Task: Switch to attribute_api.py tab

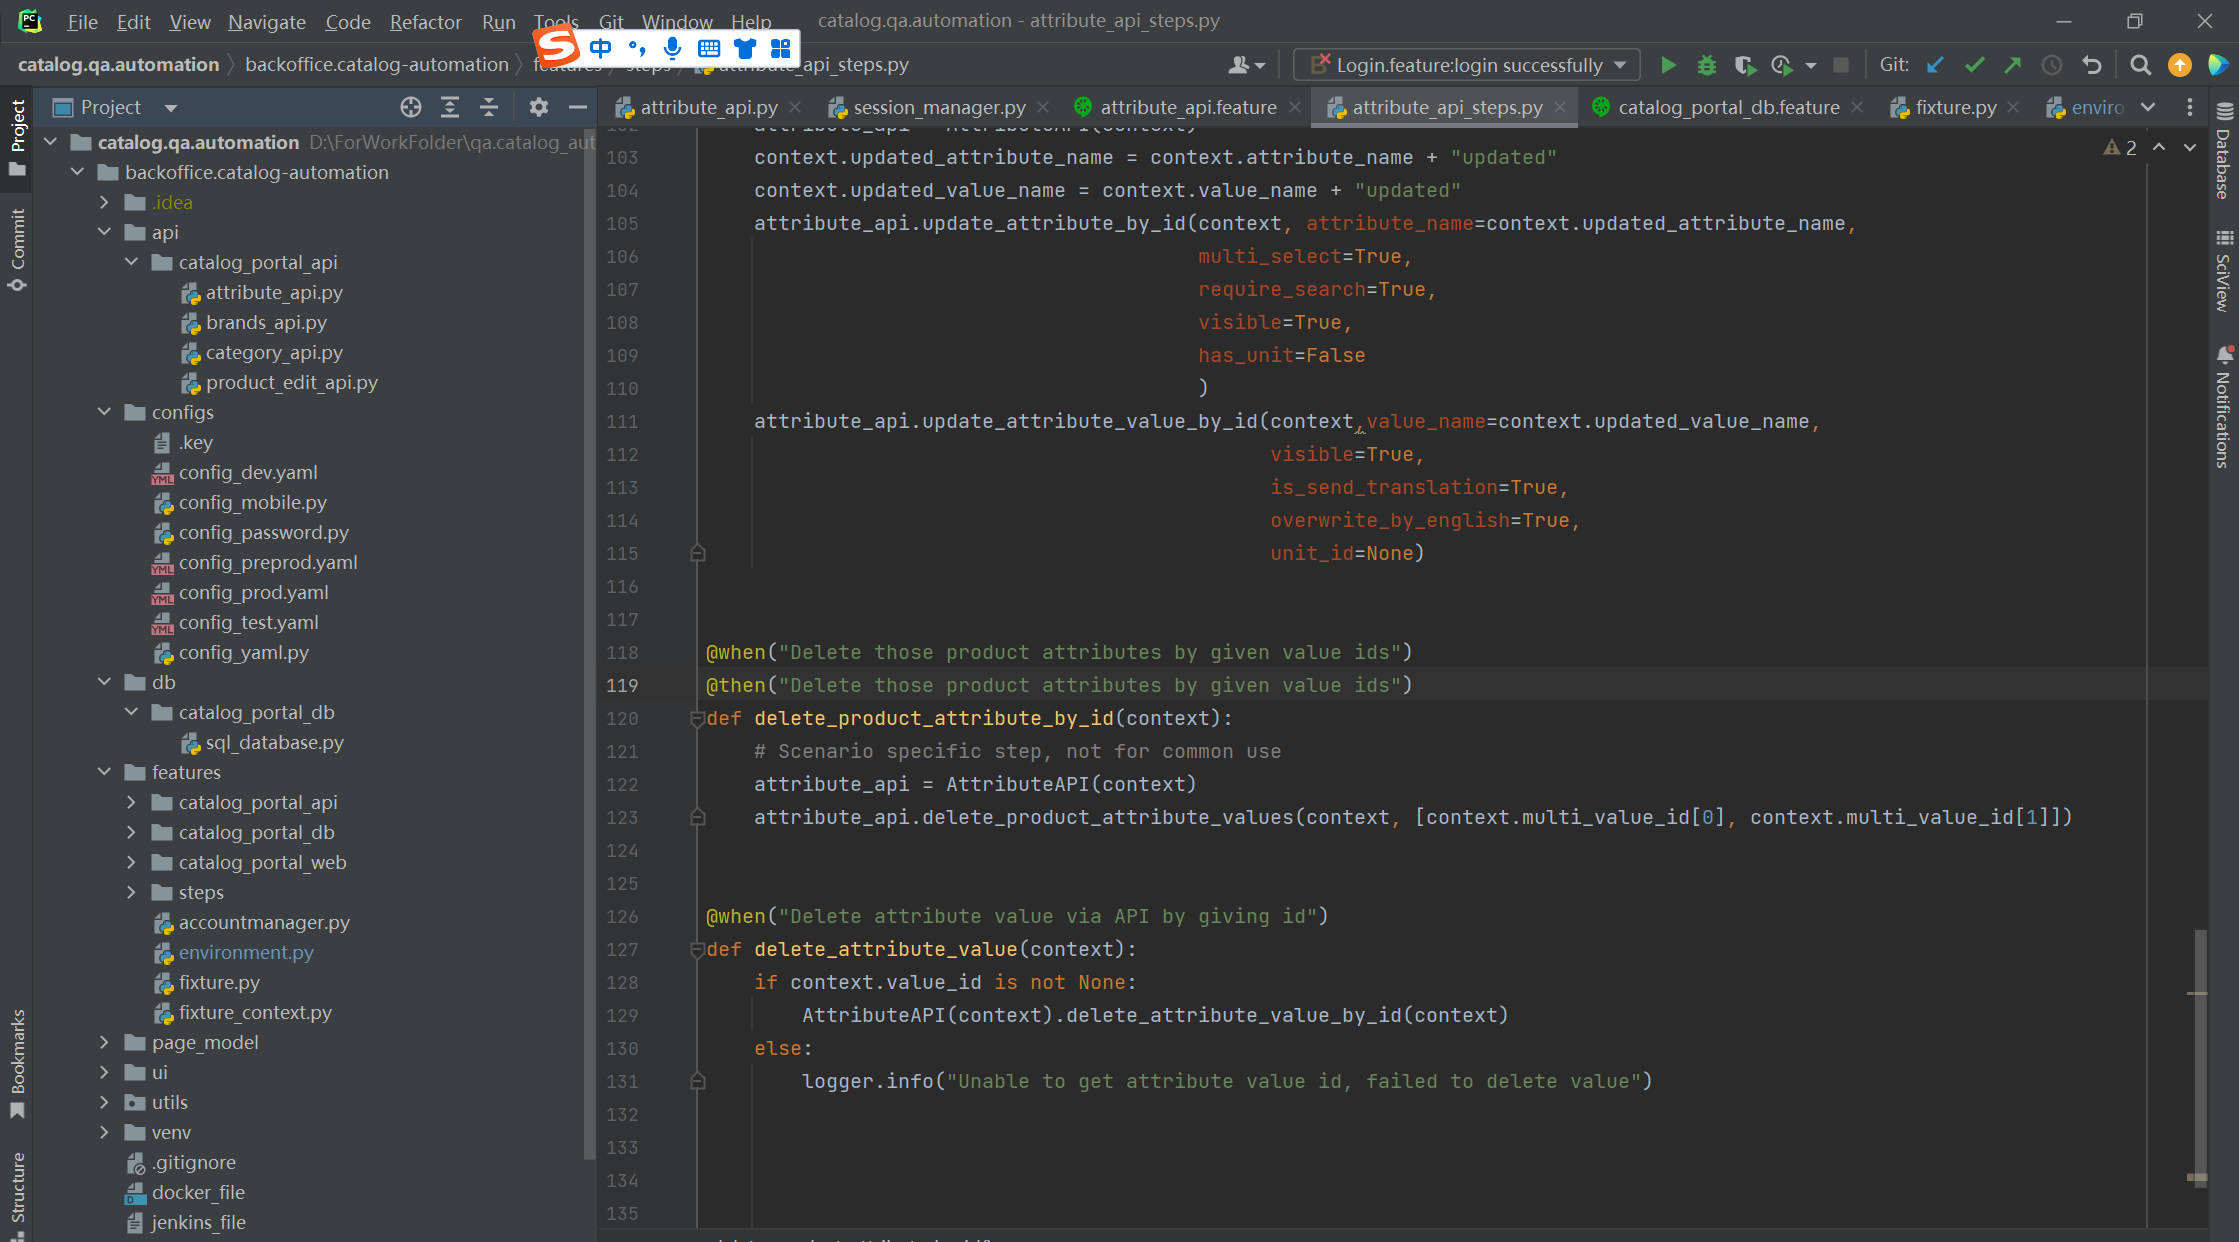Action: coord(708,107)
